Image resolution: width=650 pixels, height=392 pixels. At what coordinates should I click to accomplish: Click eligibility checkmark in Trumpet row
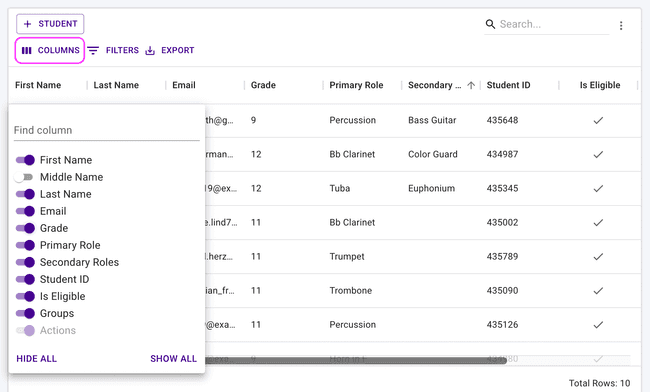(598, 256)
